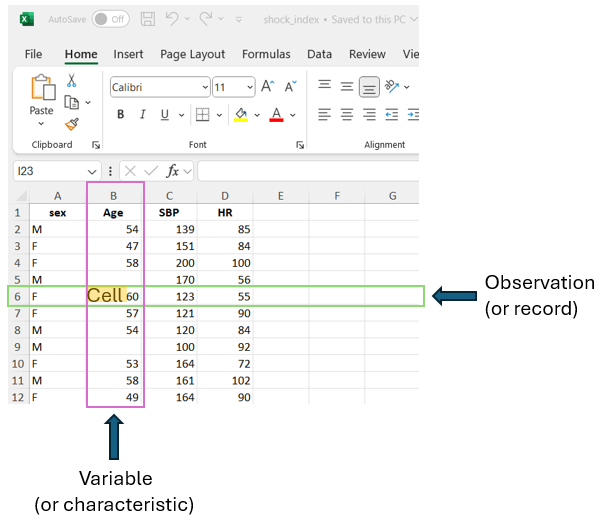Select the Format Painter brush

click(72, 124)
